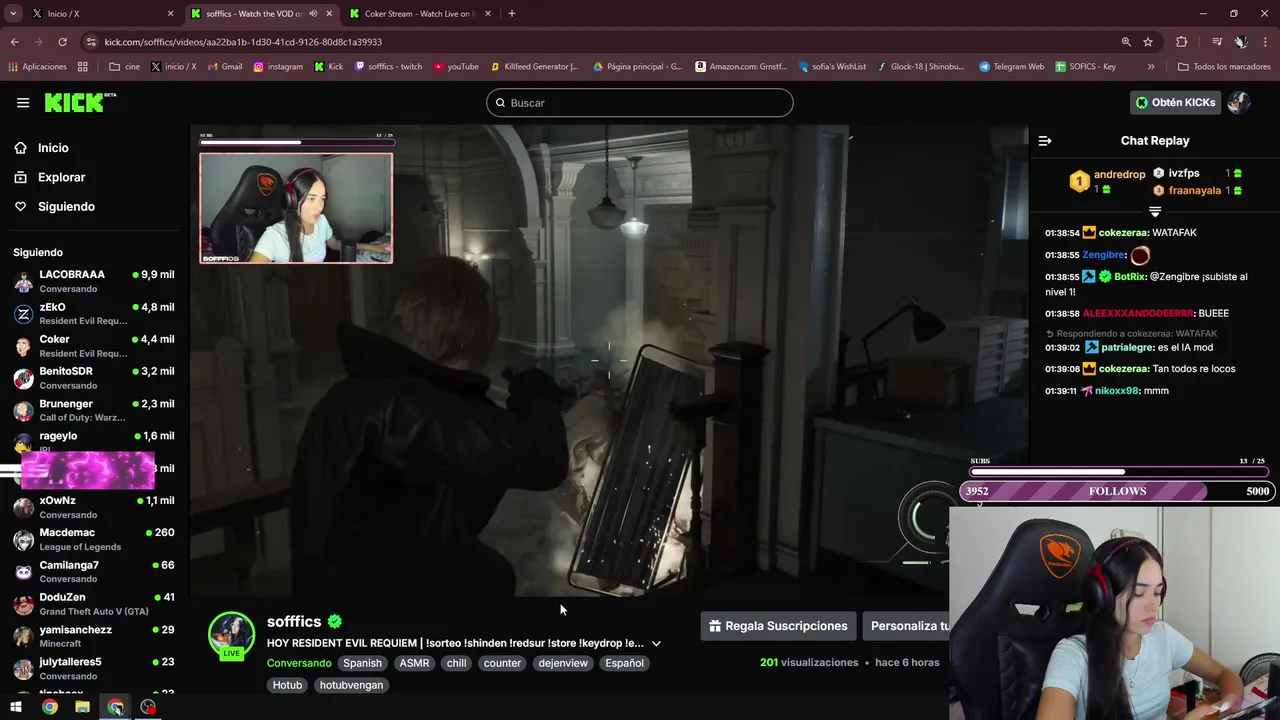Open the Windows Start menu
The image size is (1280, 720).
click(x=16, y=707)
